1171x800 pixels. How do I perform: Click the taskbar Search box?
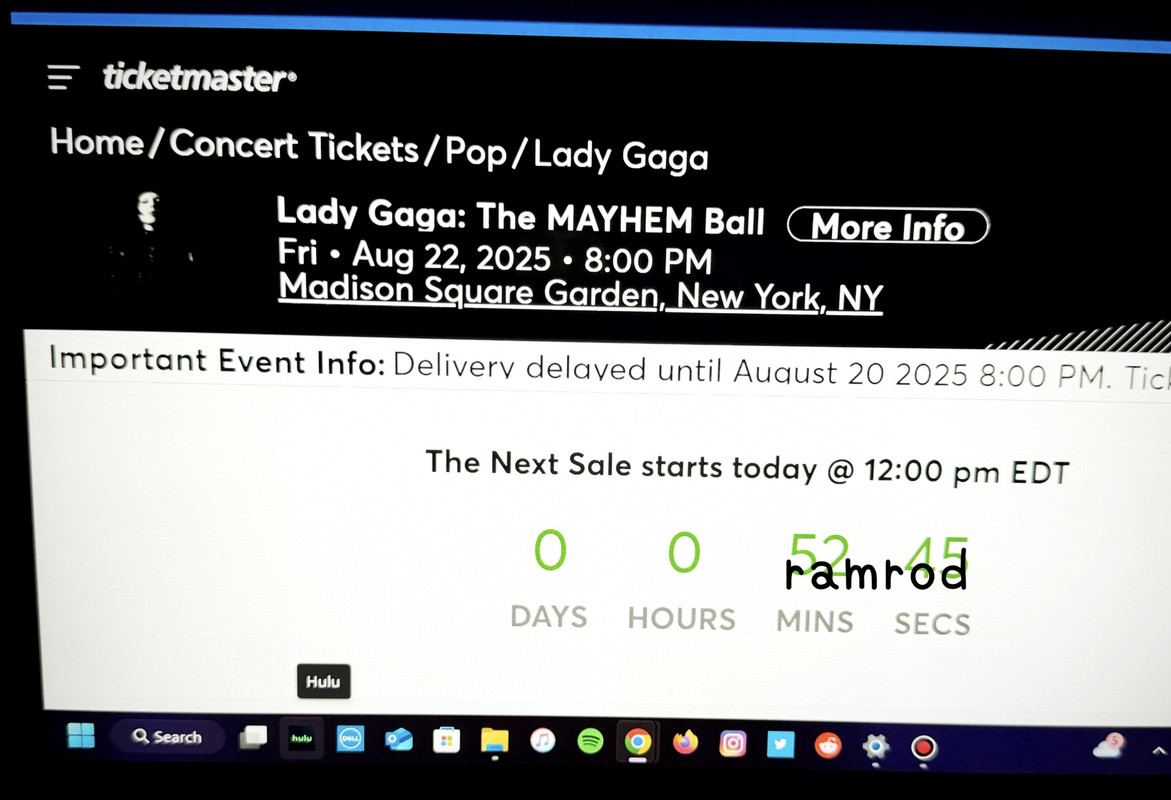[167, 737]
